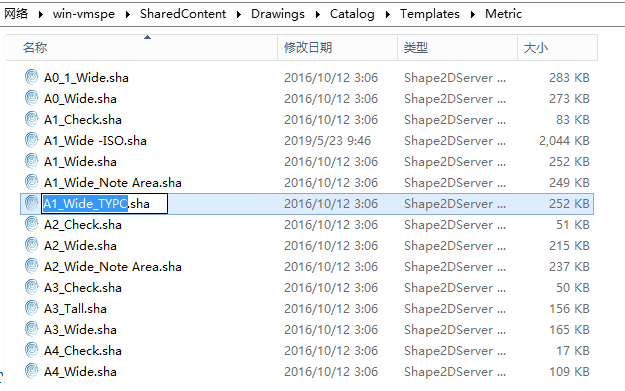This screenshot has height=391, width=625.
Task: Click the 2,044 KB size value
Action: coord(564,141)
